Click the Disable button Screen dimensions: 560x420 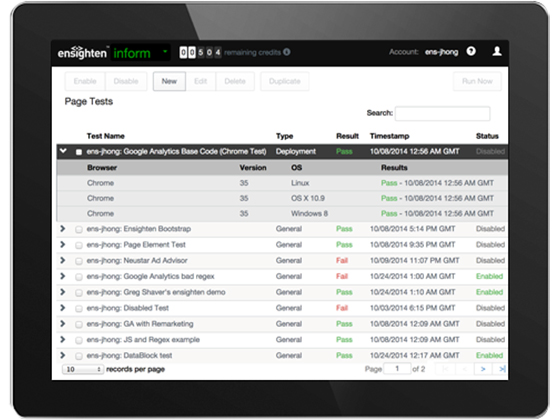pos(126,81)
